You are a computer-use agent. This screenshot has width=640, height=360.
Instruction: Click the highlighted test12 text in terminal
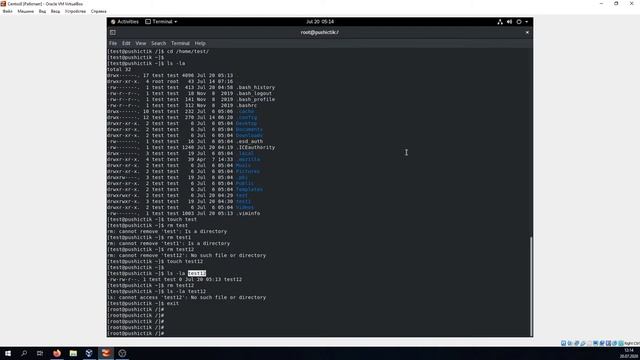197,273
